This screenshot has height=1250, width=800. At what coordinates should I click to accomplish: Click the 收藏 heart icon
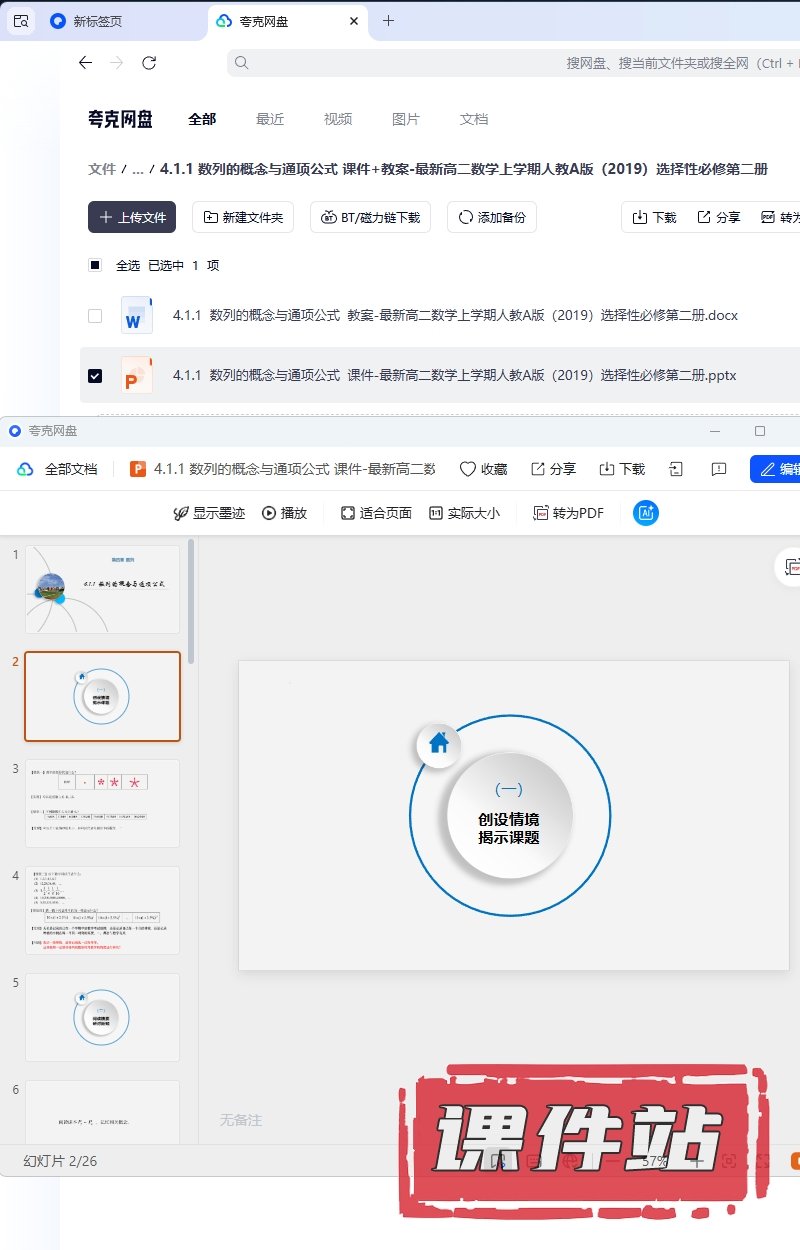(x=483, y=469)
